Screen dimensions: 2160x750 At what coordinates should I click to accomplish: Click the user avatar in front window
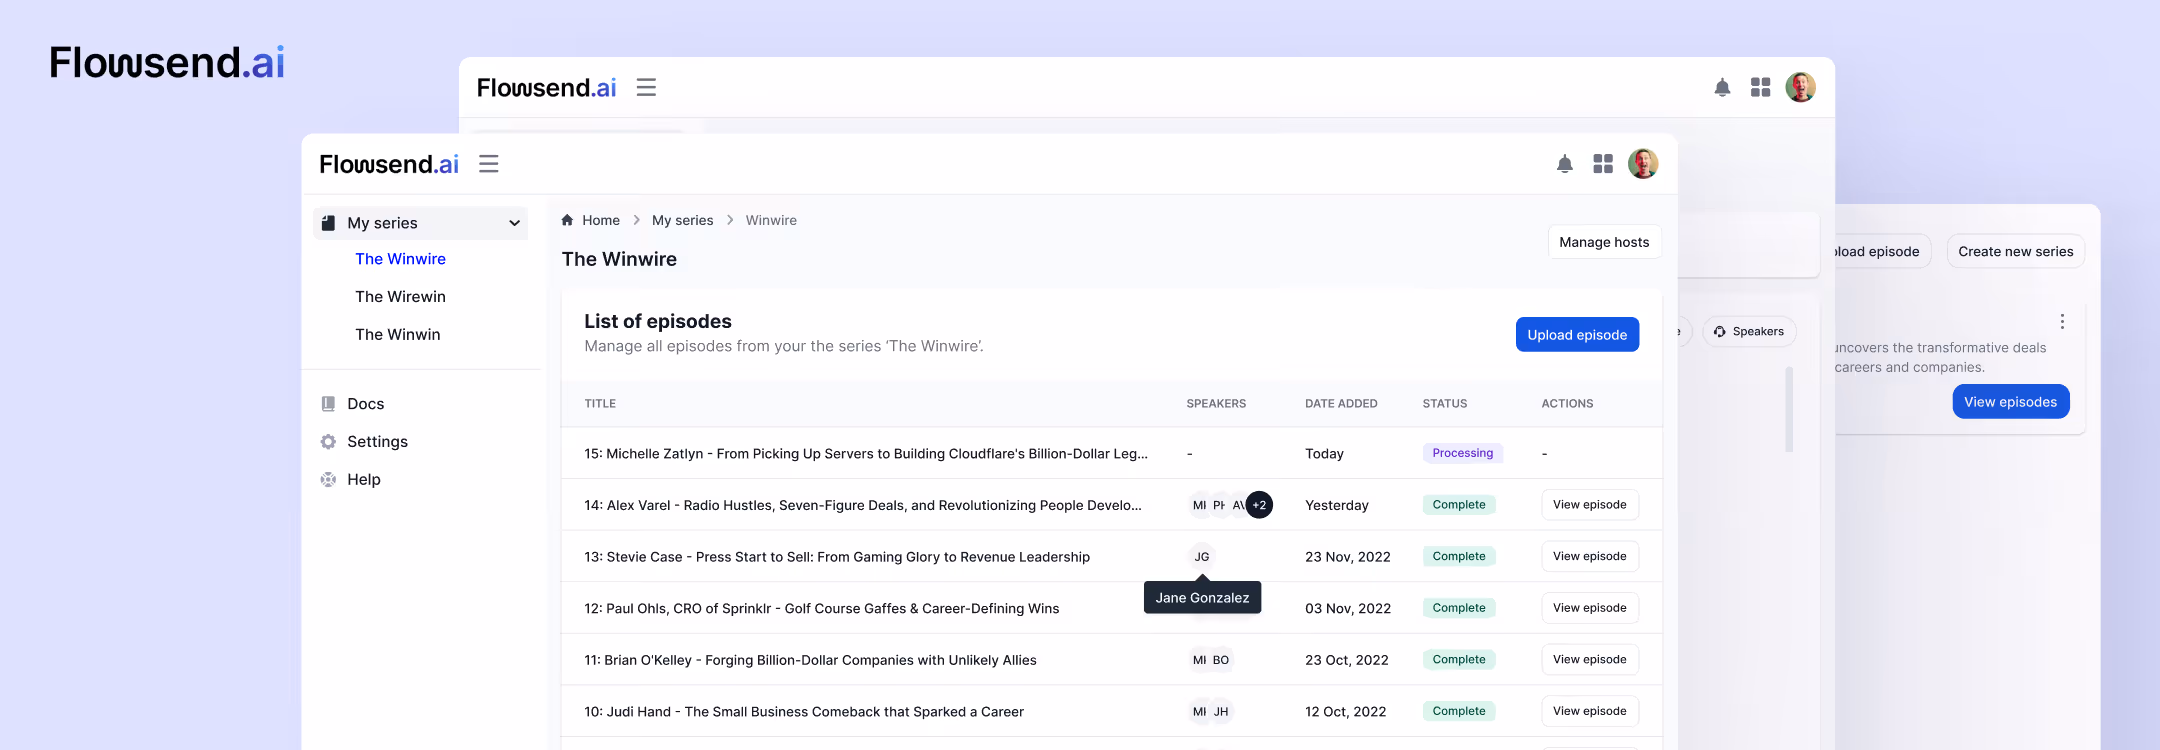pyautogui.click(x=1643, y=164)
